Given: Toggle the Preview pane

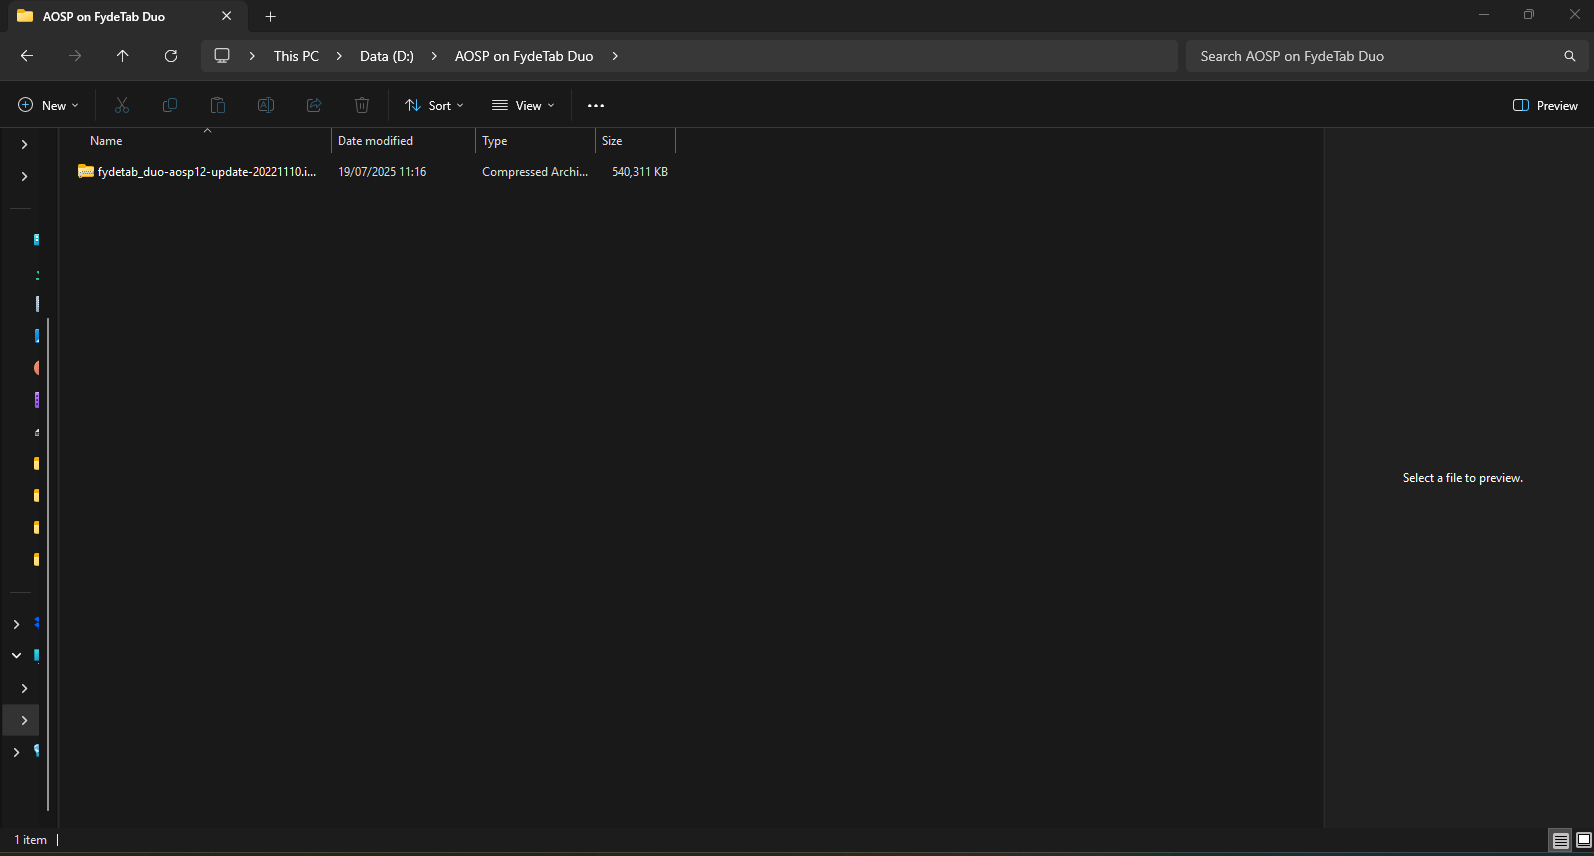Looking at the screenshot, I should pyautogui.click(x=1545, y=105).
